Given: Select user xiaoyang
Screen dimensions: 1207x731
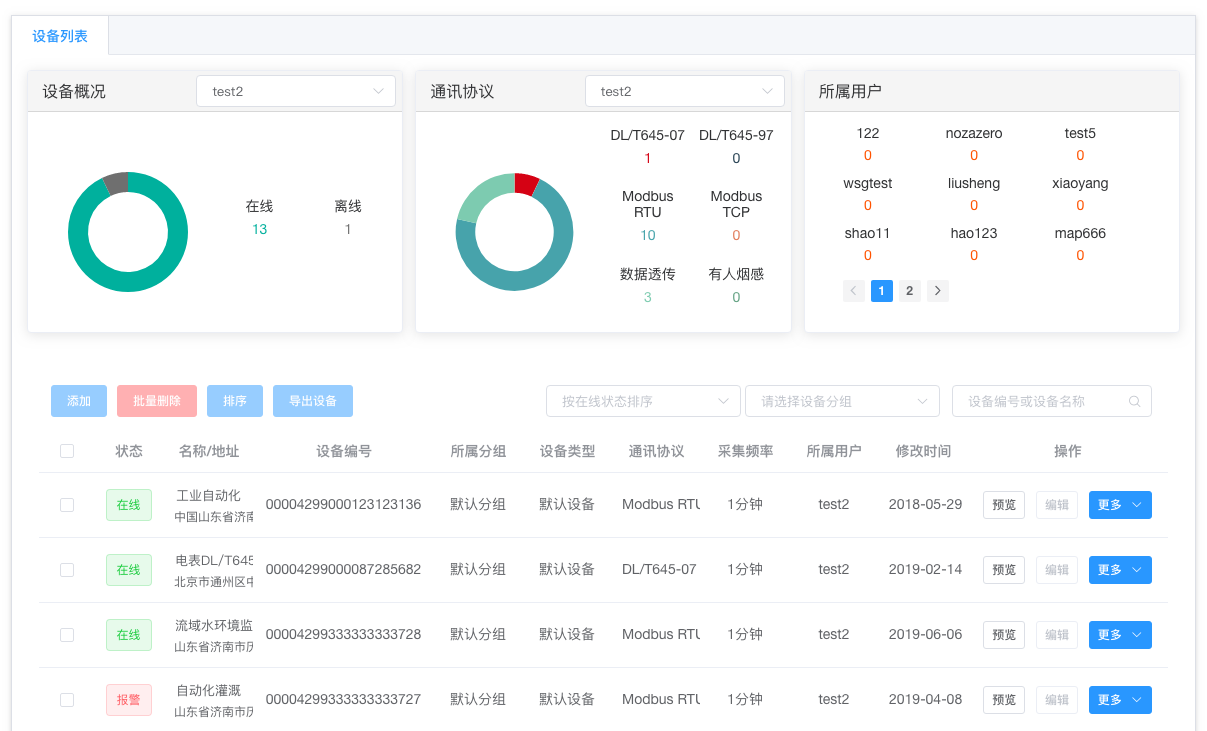Looking at the screenshot, I should click(x=1080, y=183).
